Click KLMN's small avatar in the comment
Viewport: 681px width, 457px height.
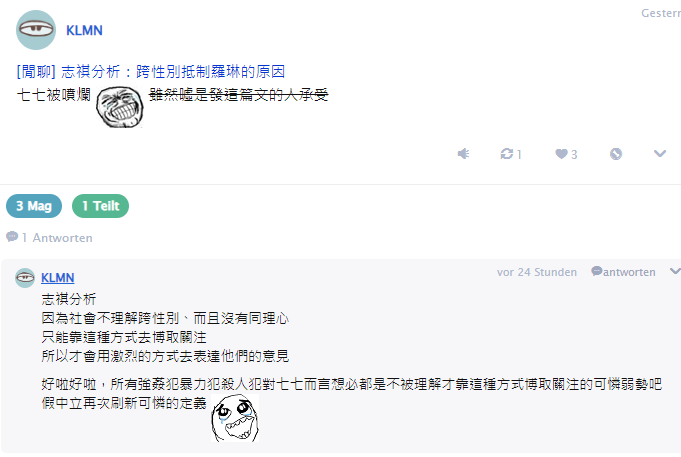25,278
